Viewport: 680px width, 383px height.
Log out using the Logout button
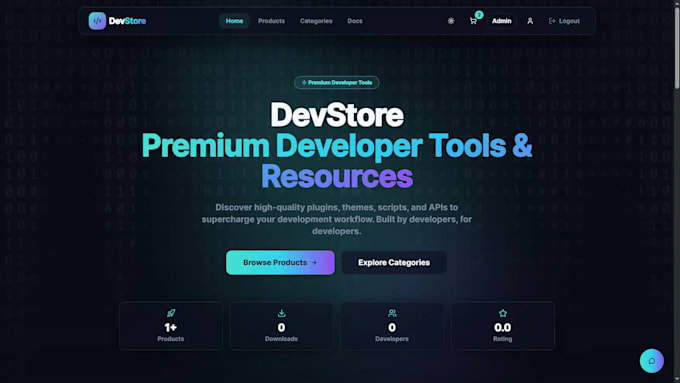pos(564,21)
